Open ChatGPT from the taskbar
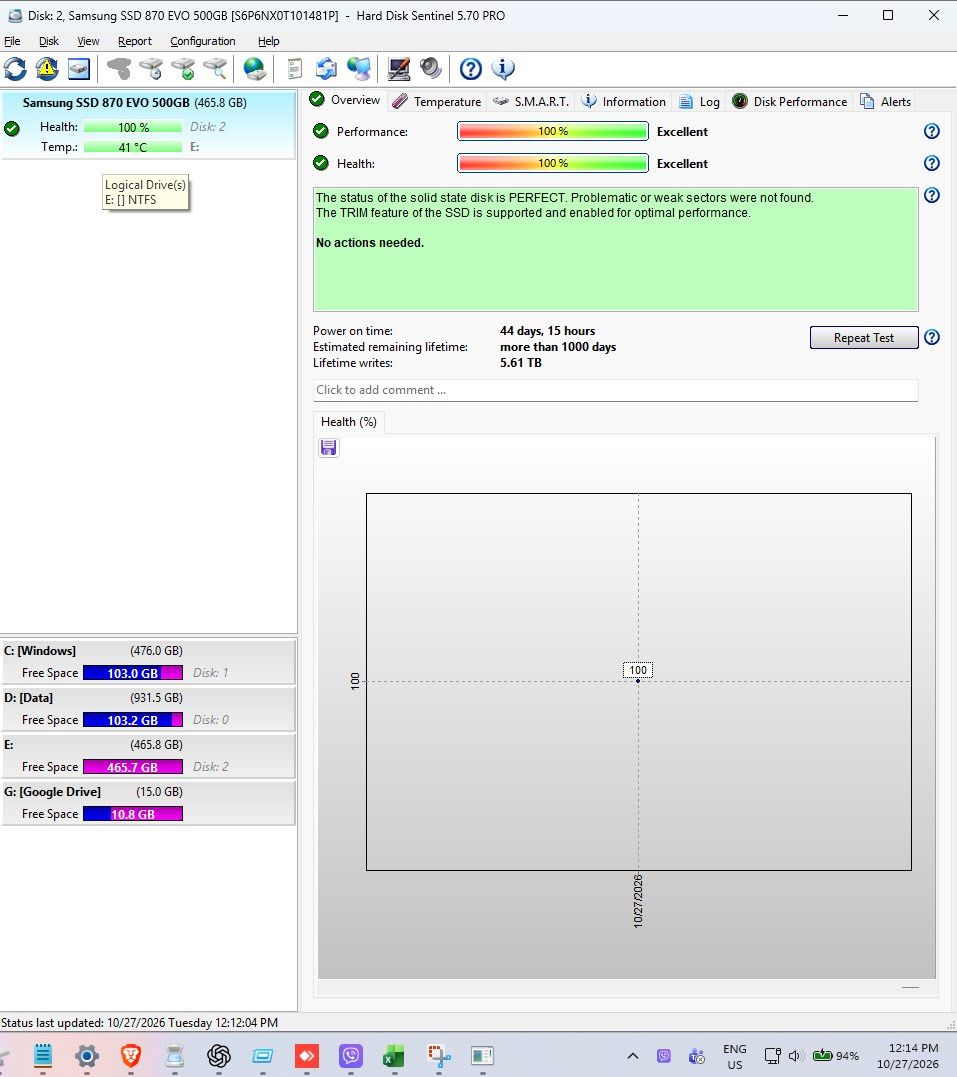This screenshot has width=957, height=1077. [218, 1055]
